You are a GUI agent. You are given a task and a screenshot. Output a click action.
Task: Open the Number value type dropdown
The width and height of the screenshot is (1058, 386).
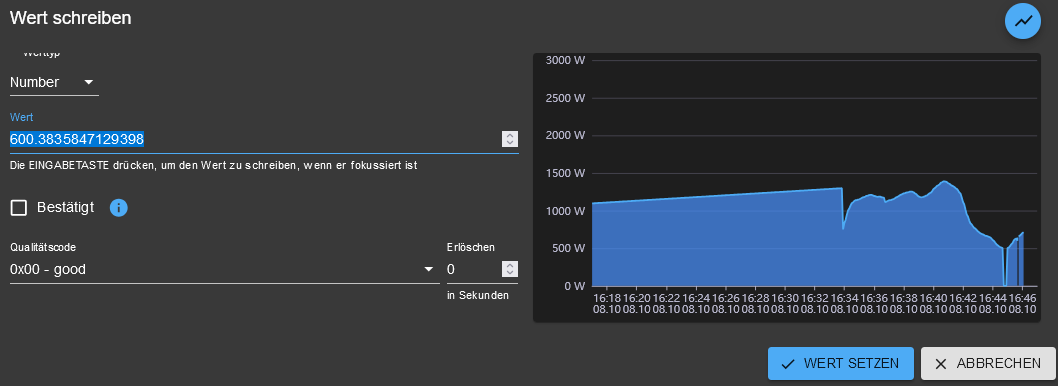54,82
